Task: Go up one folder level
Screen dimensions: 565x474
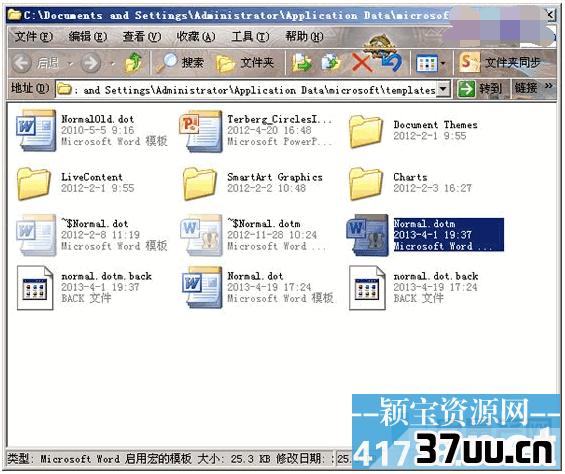Action: (x=133, y=63)
